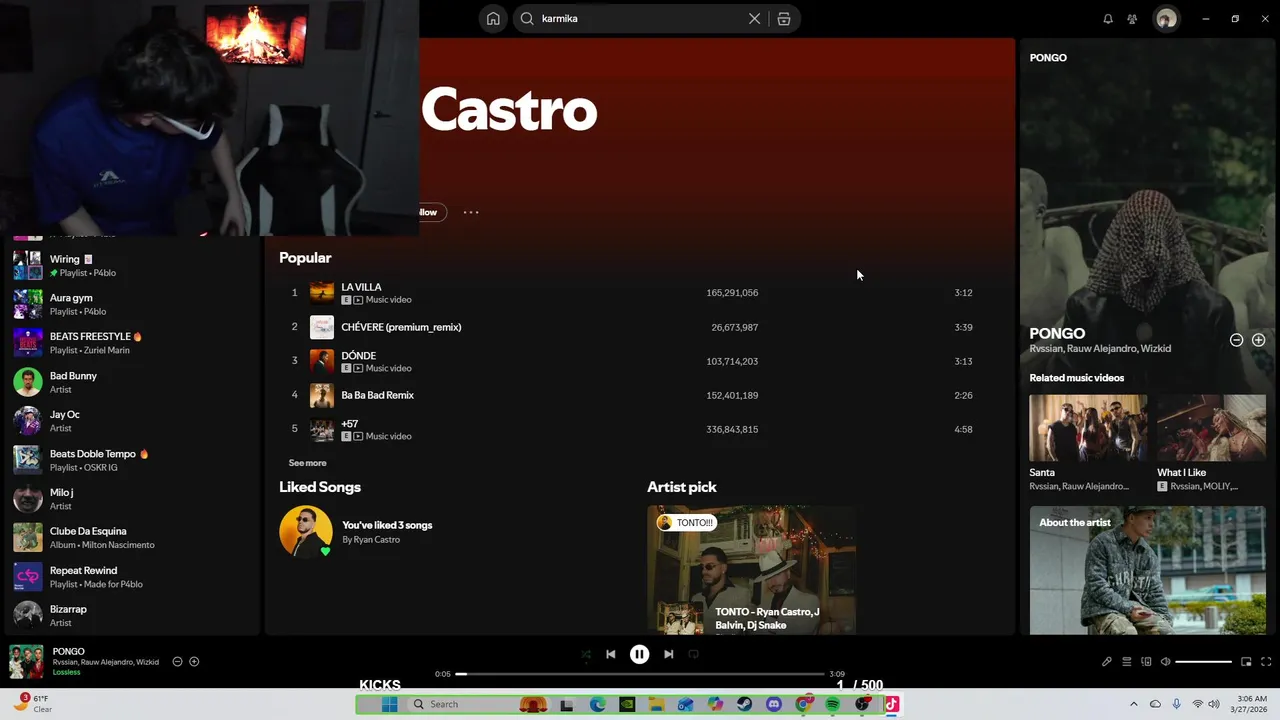Open TikTok from the taskbar
Screen dimensions: 1280x720
[891, 704]
